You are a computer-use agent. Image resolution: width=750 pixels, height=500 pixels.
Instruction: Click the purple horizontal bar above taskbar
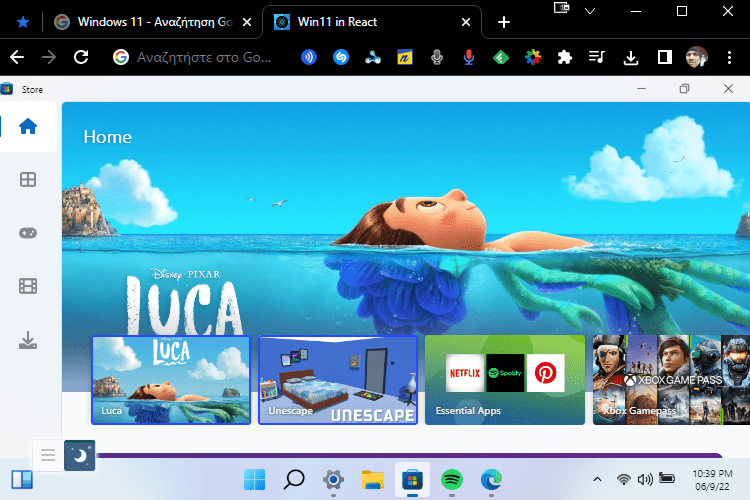pyautogui.click(x=409, y=455)
